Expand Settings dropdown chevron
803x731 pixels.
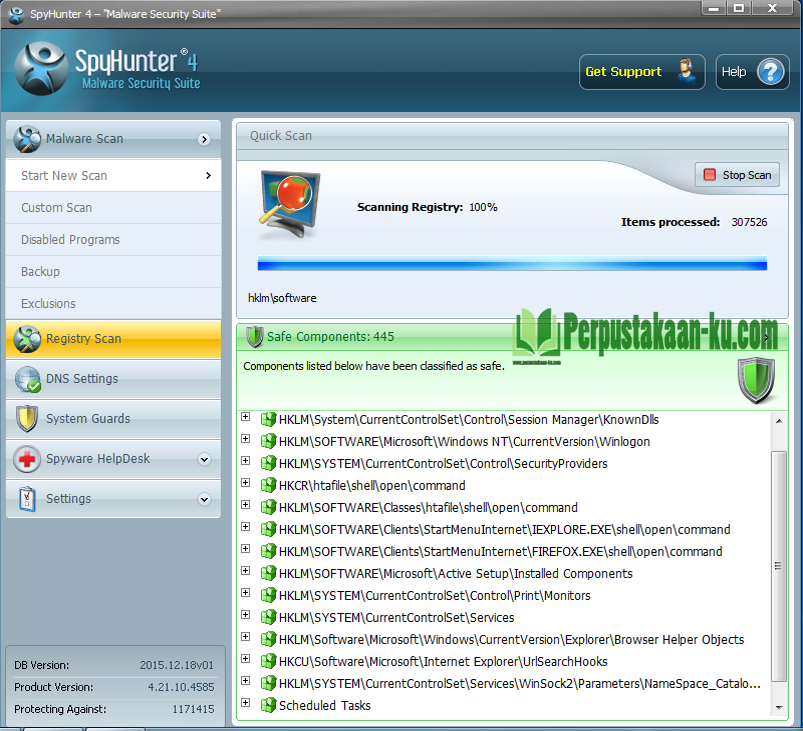coord(204,499)
